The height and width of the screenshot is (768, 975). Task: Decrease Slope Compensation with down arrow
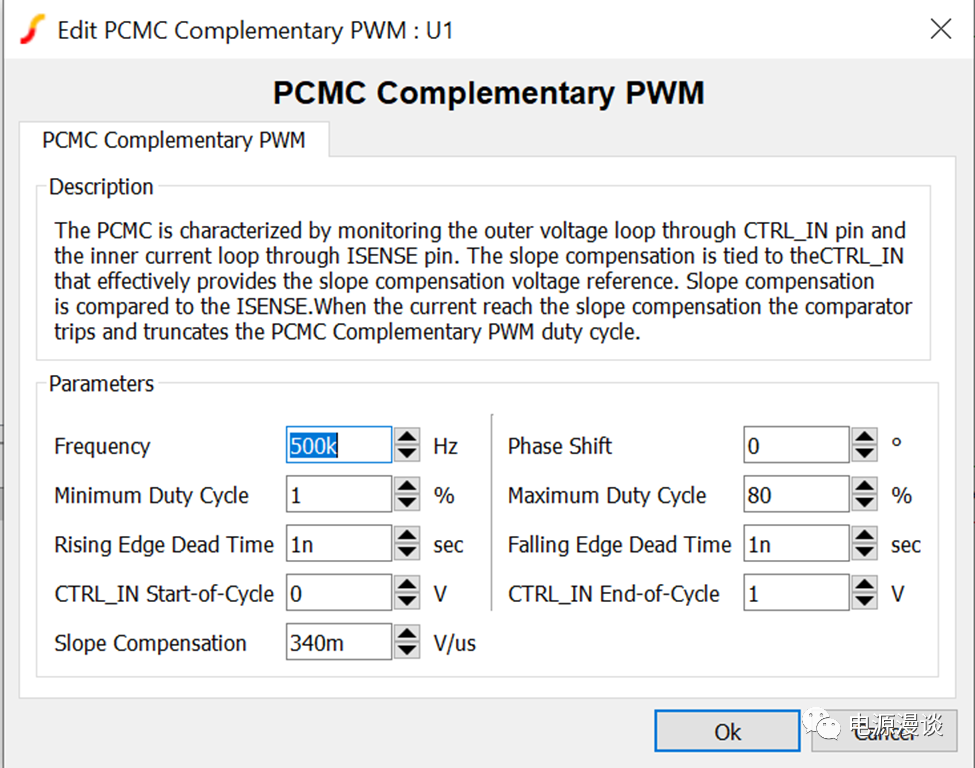point(407,651)
